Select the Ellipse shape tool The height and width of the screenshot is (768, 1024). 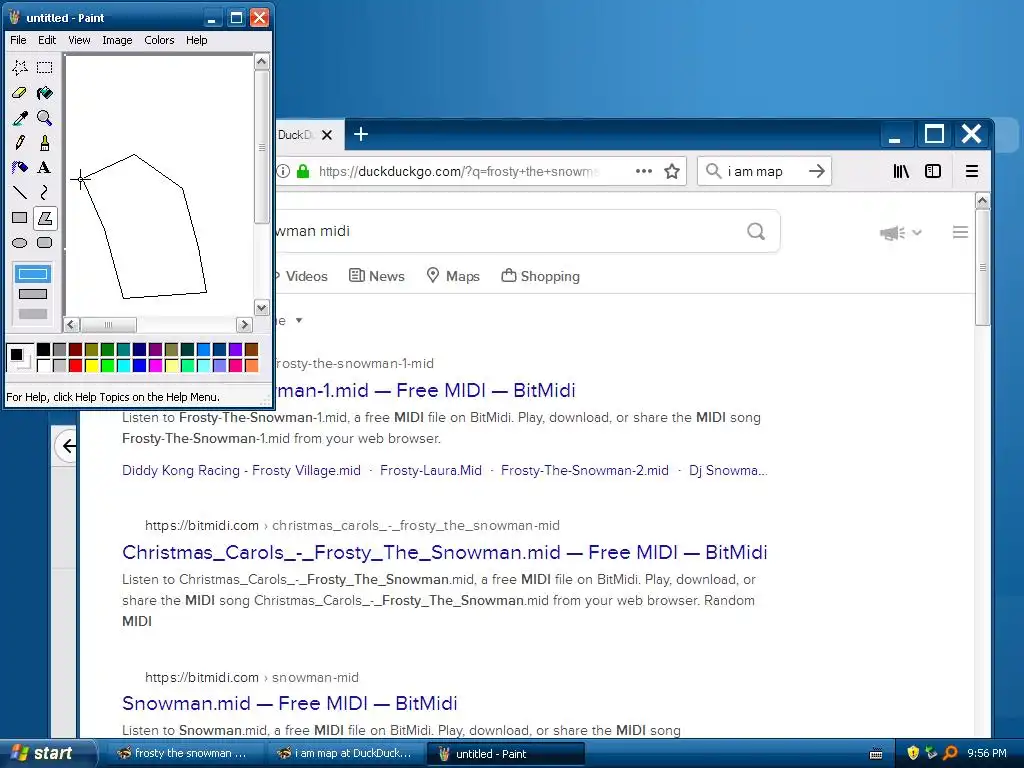20,243
